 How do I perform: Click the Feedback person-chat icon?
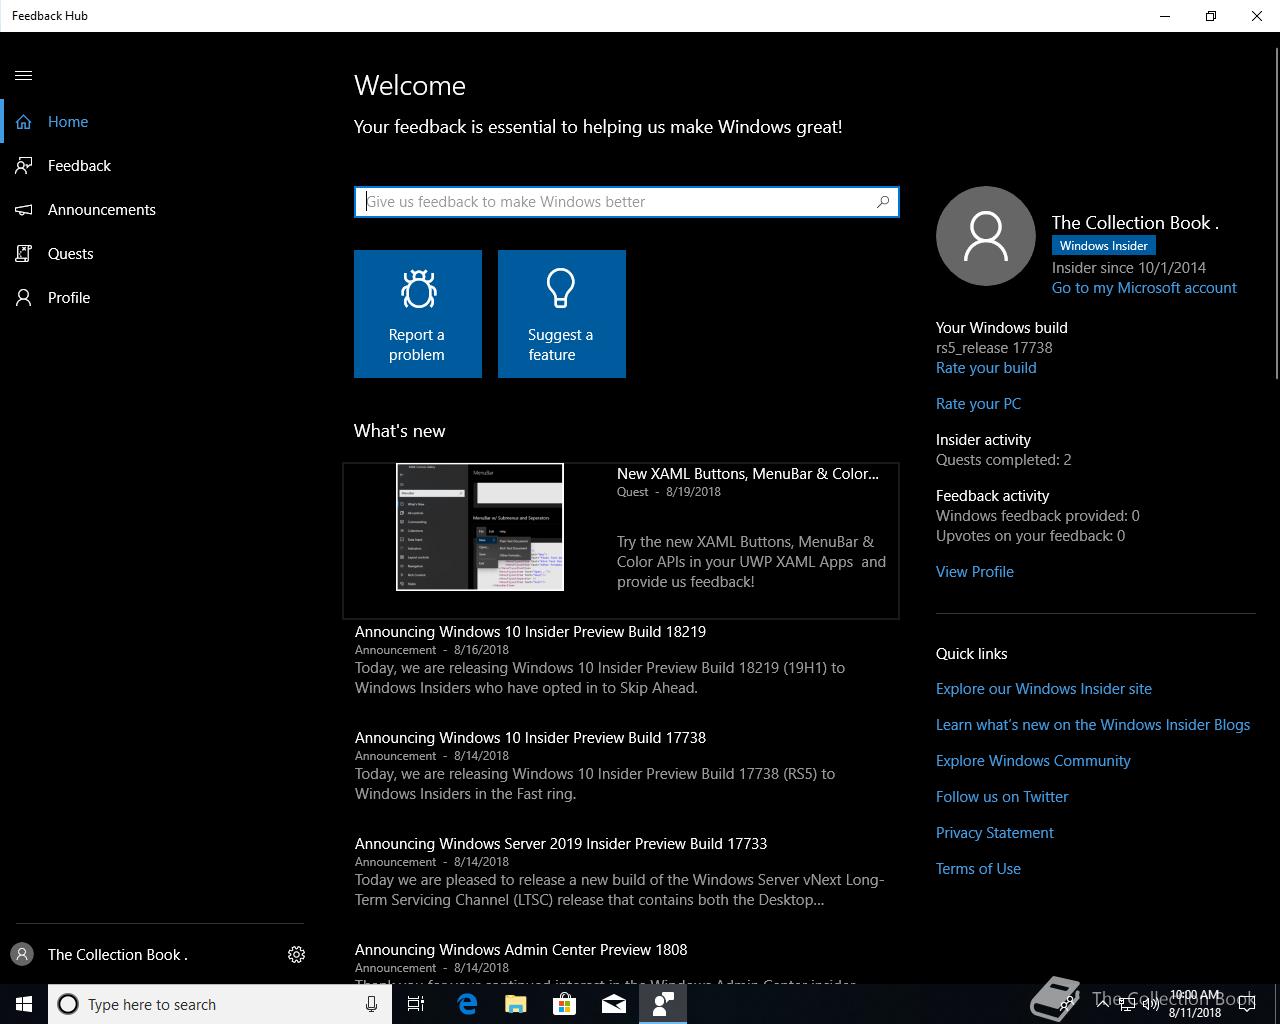click(x=24, y=166)
